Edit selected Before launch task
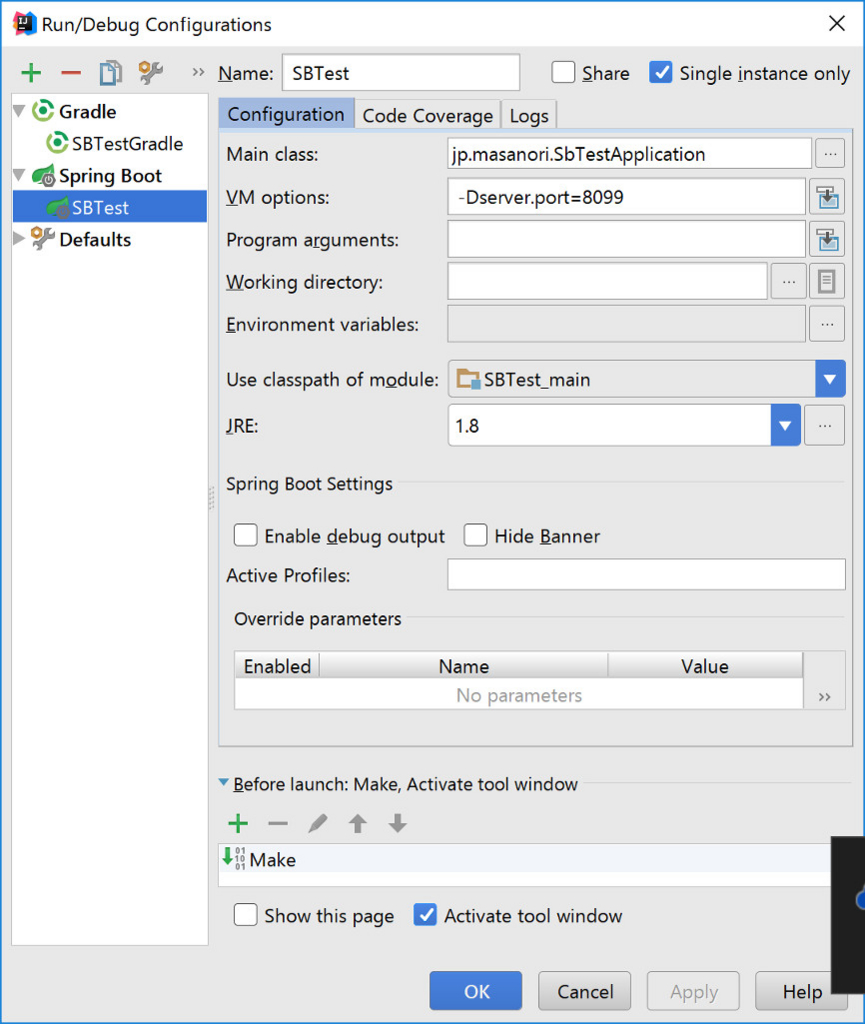Viewport: 865px width, 1024px height. [318, 824]
